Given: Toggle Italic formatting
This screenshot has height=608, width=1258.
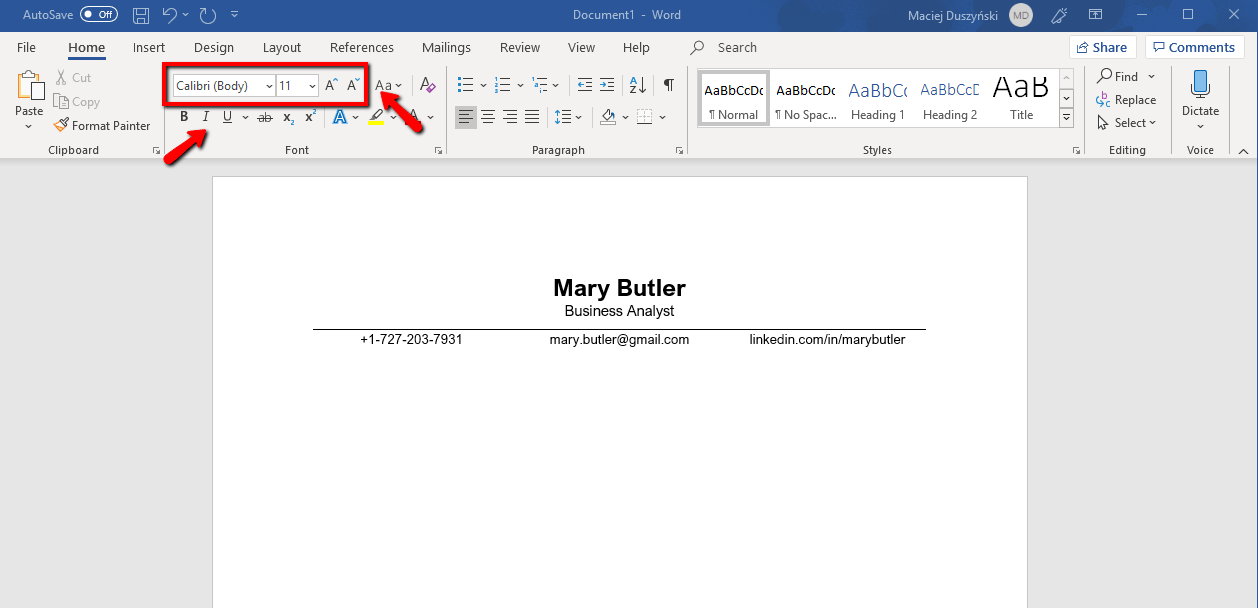Looking at the screenshot, I should pyautogui.click(x=205, y=117).
